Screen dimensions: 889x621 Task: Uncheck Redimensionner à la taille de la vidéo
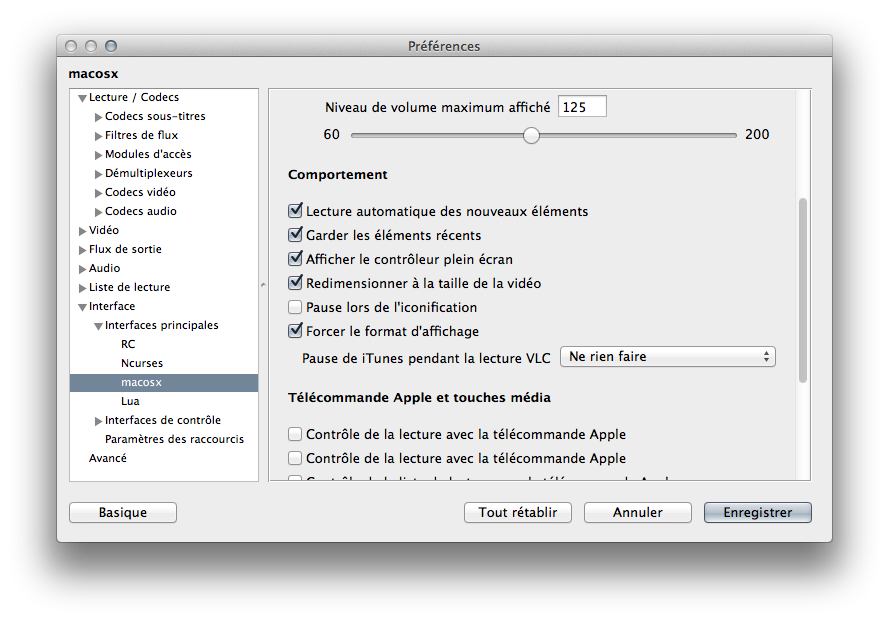(295, 283)
